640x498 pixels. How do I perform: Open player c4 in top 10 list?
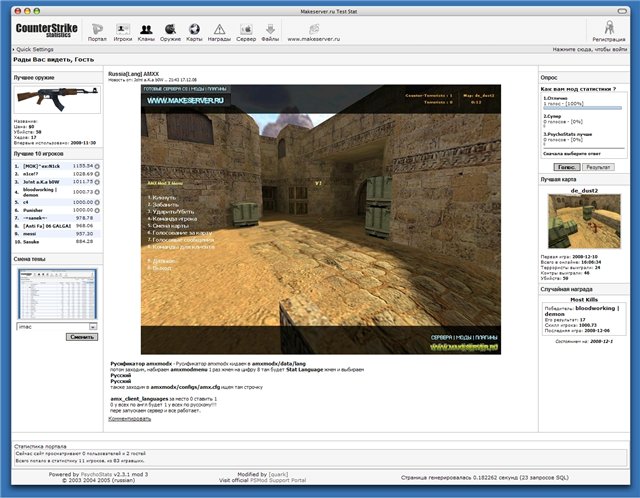26,202
